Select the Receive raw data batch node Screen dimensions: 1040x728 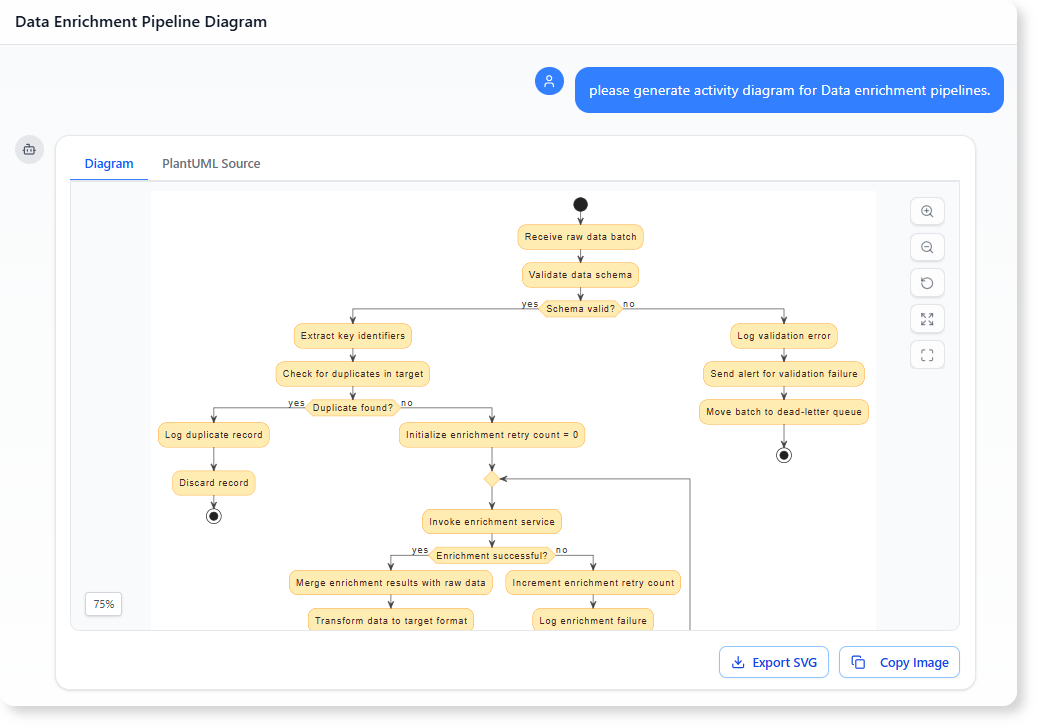coord(580,237)
